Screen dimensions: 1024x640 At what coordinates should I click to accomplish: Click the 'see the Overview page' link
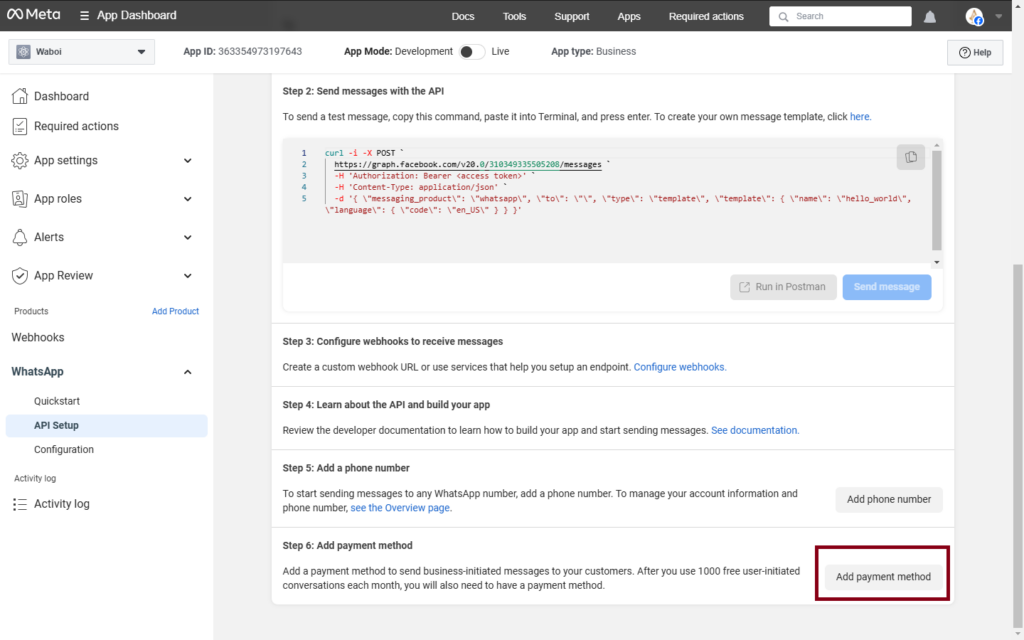[x=401, y=507]
